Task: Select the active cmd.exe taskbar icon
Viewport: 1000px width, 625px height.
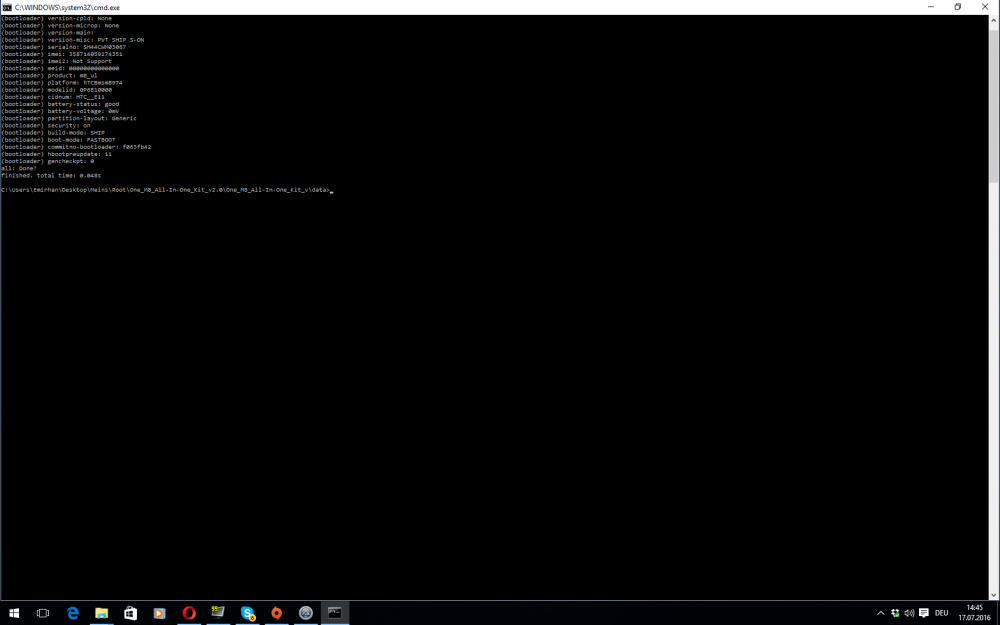Action: pyautogui.click(x=334, y=613)
